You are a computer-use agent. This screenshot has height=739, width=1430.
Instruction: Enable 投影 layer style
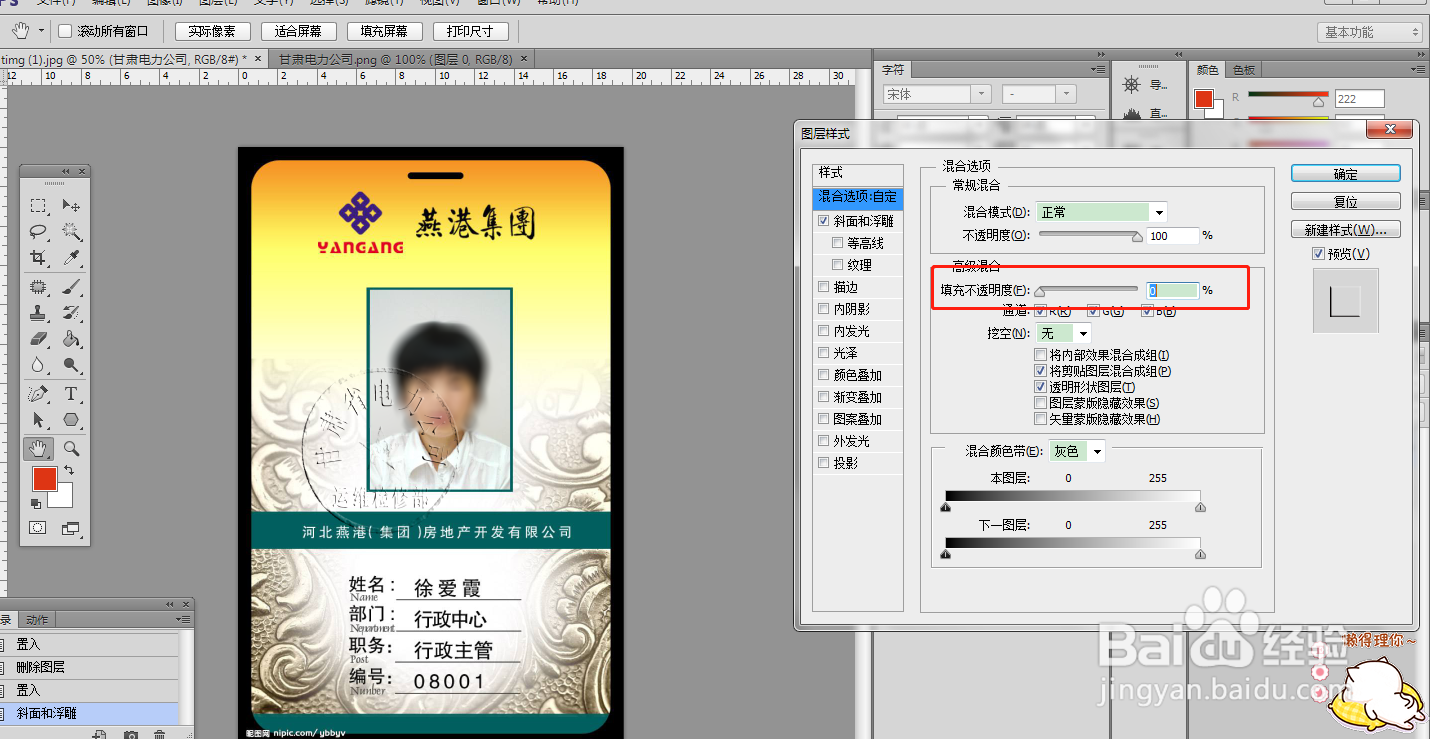pos(824,463)
